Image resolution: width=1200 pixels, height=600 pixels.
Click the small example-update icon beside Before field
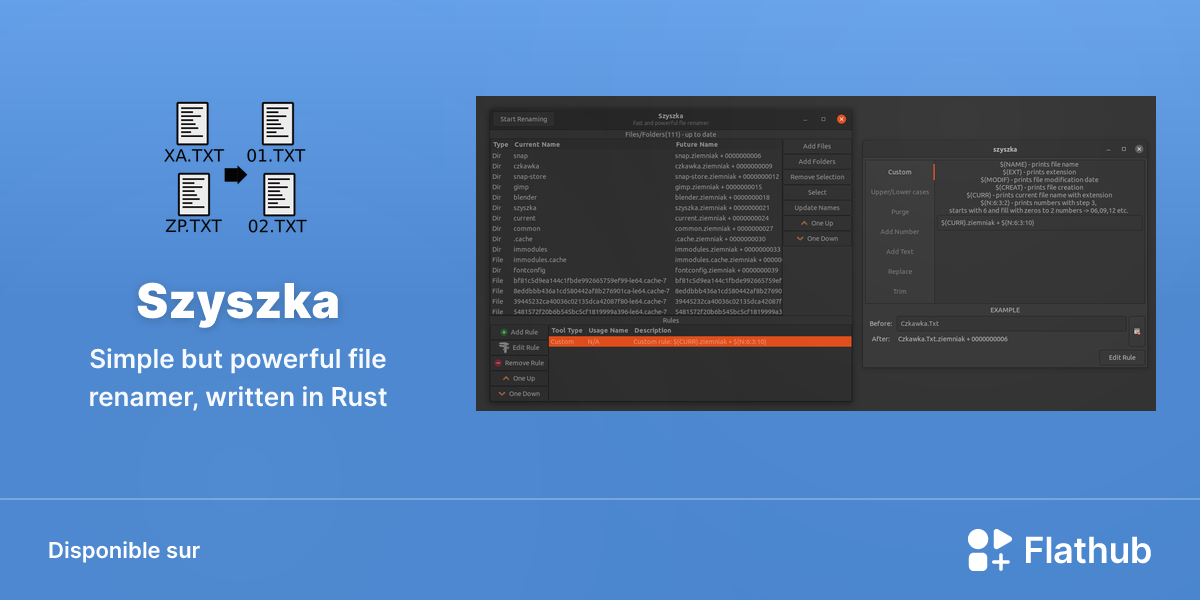[1136, 331]
